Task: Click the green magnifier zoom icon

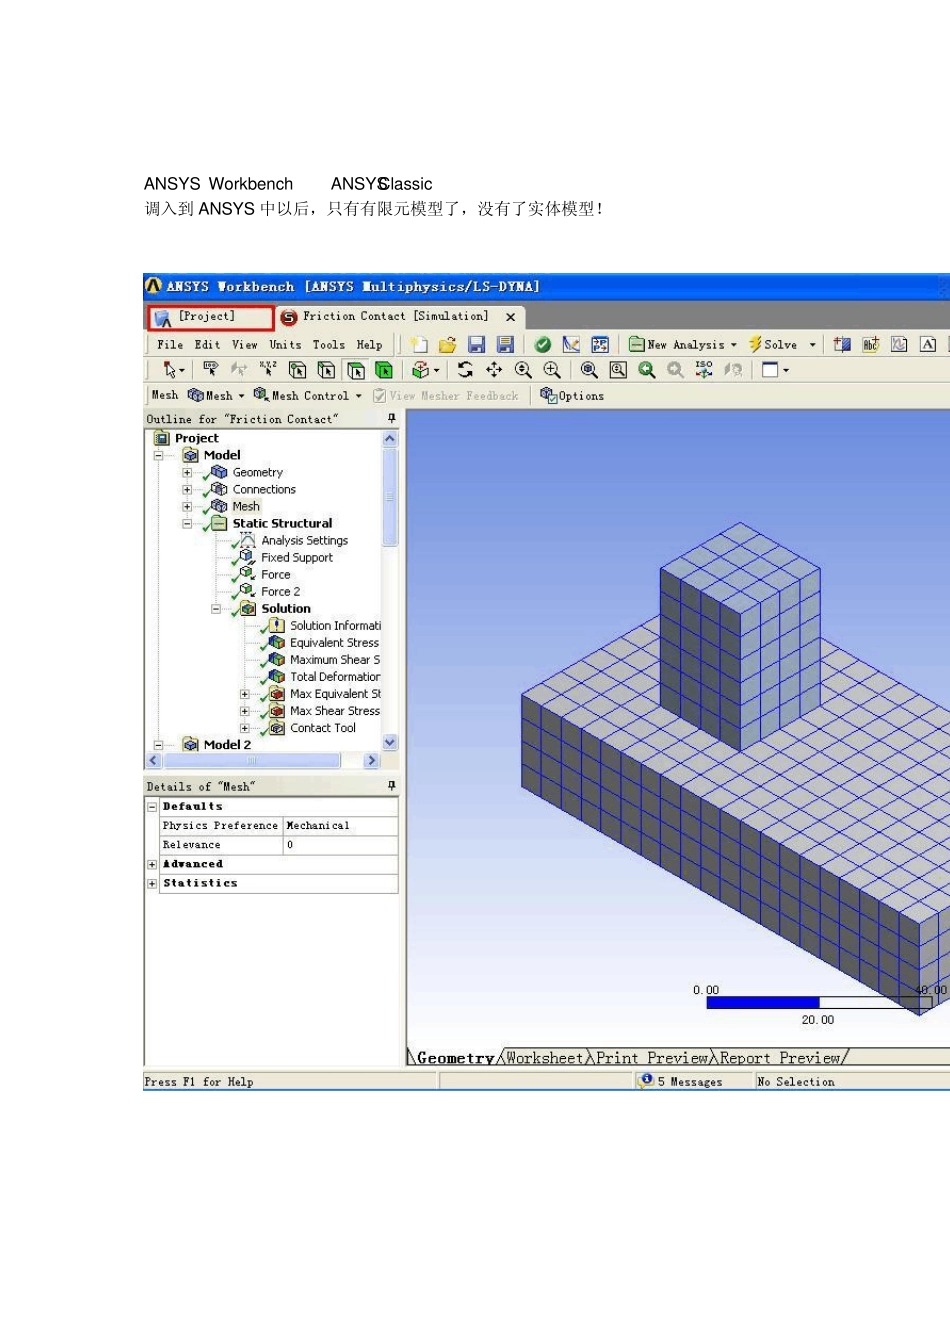Action: pyautogui.click(x=647, y=370)
